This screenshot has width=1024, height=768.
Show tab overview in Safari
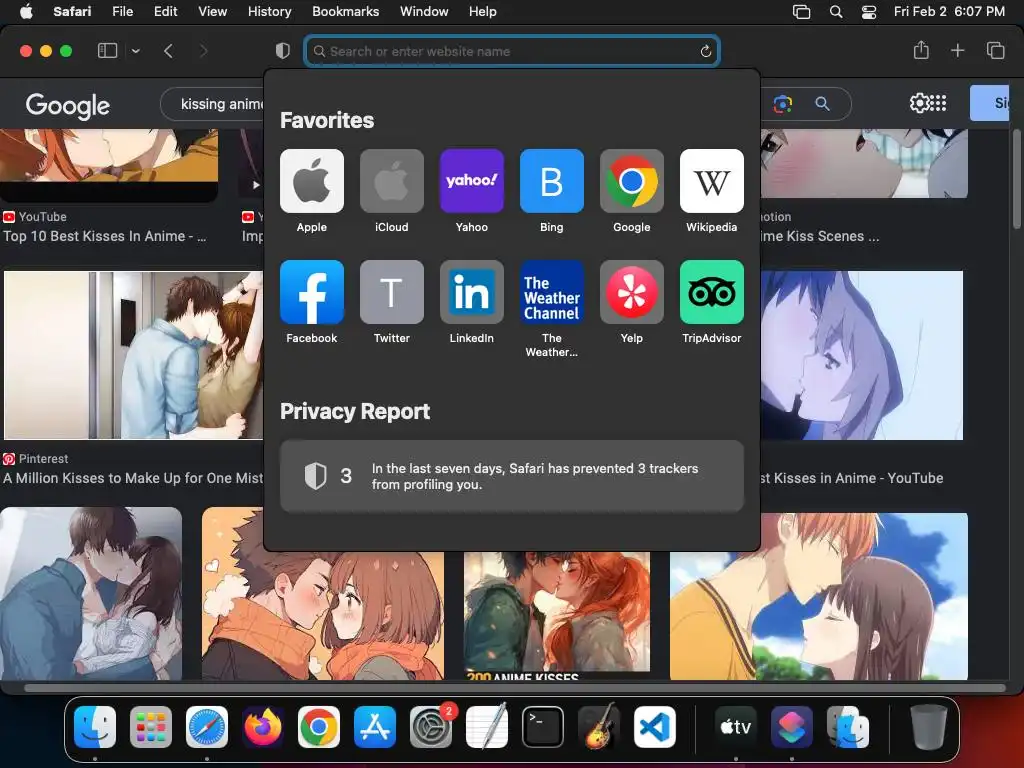(x=995, y=50)
